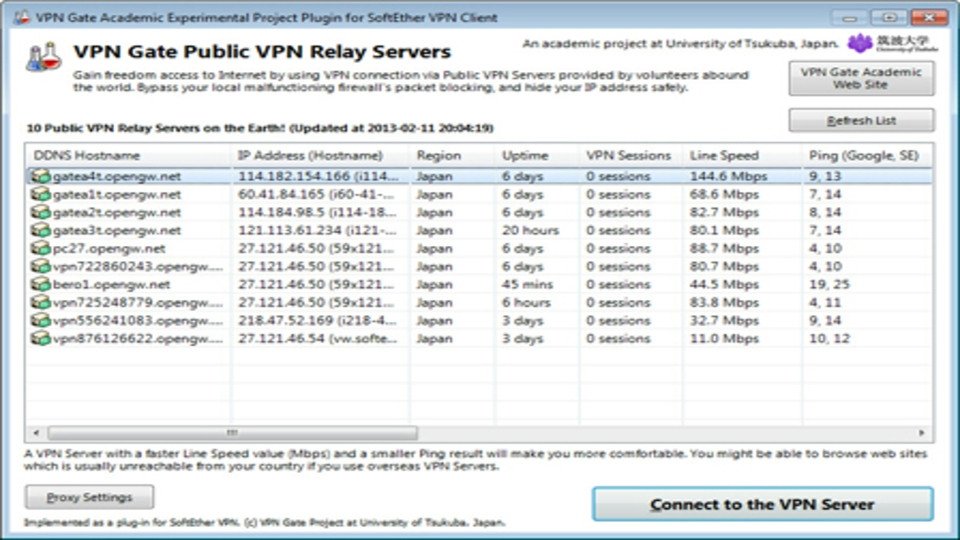Connect to the VPN Server

tap(762, 504)
